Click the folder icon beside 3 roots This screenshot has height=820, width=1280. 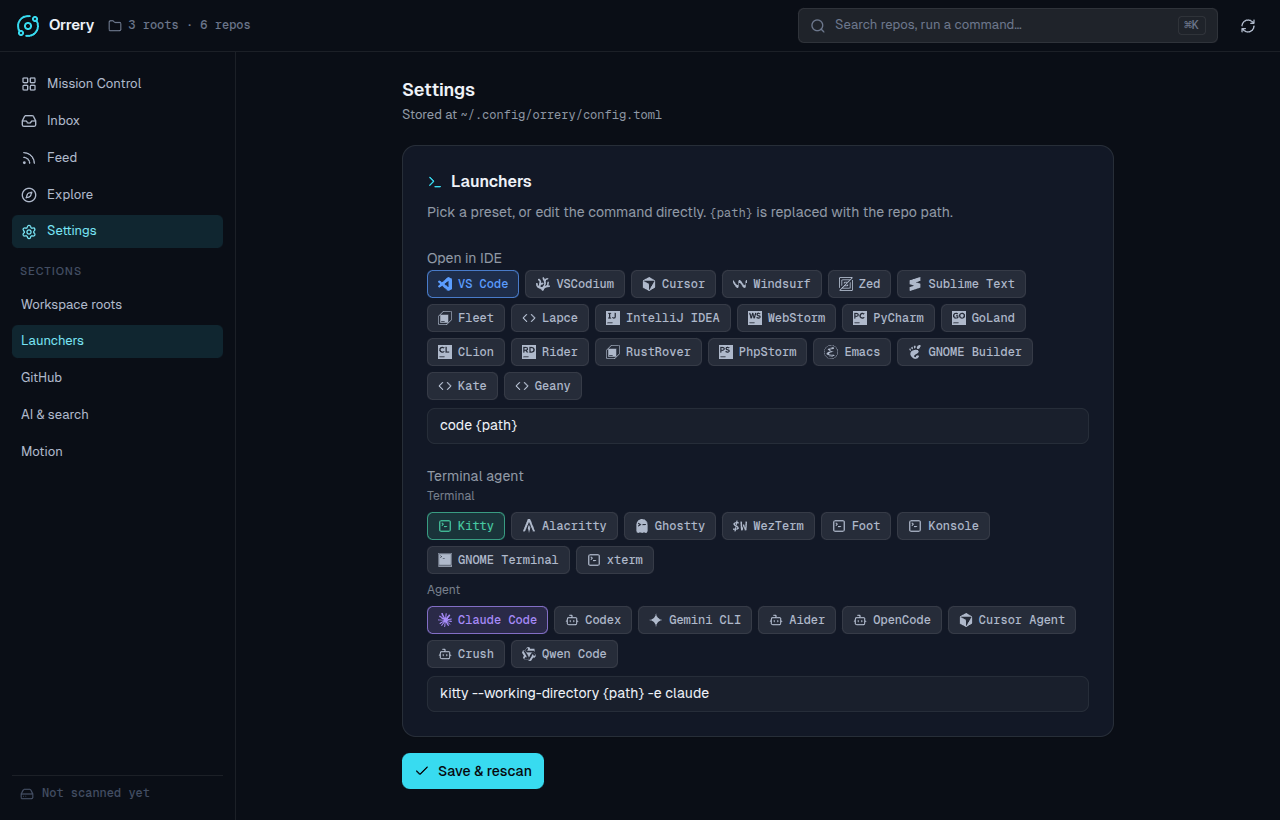tap(115, 25)
